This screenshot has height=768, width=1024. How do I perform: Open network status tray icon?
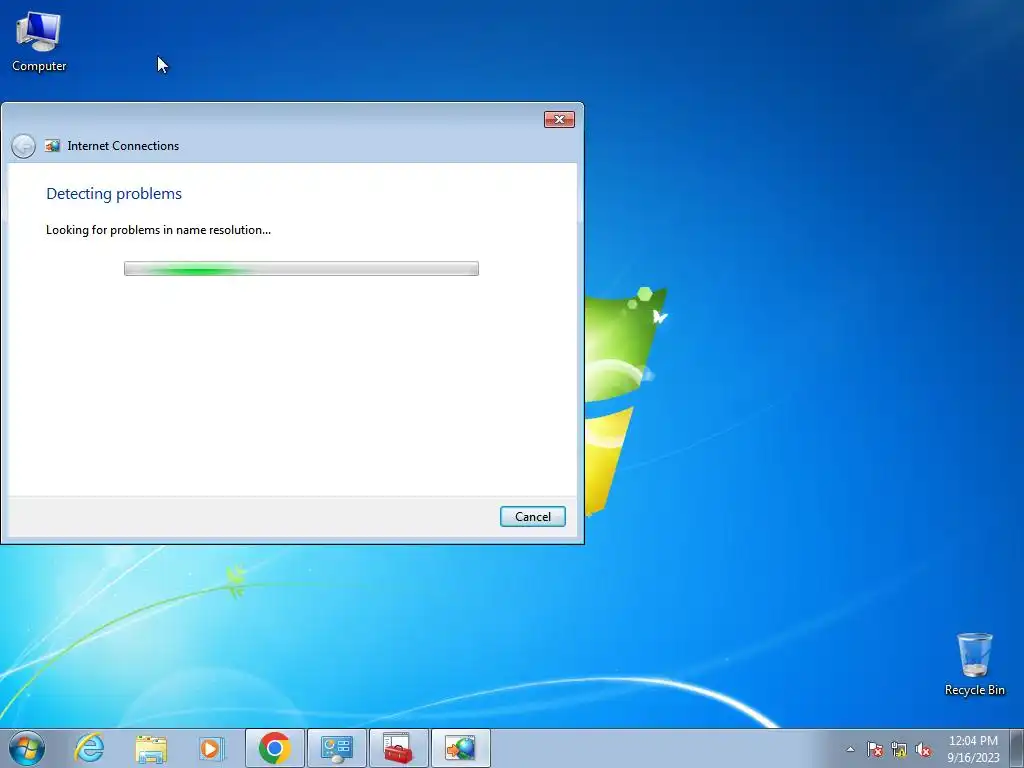click(x=899, y=749)
